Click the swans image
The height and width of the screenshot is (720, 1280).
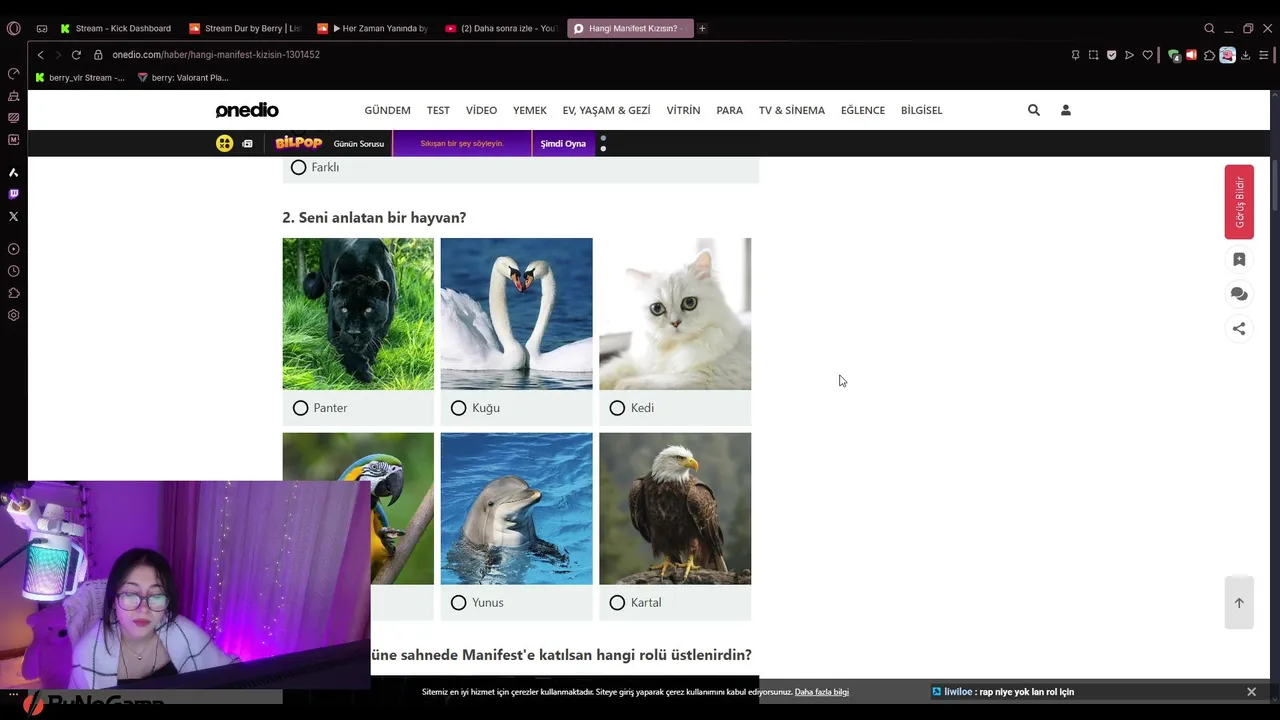point(516,314)
